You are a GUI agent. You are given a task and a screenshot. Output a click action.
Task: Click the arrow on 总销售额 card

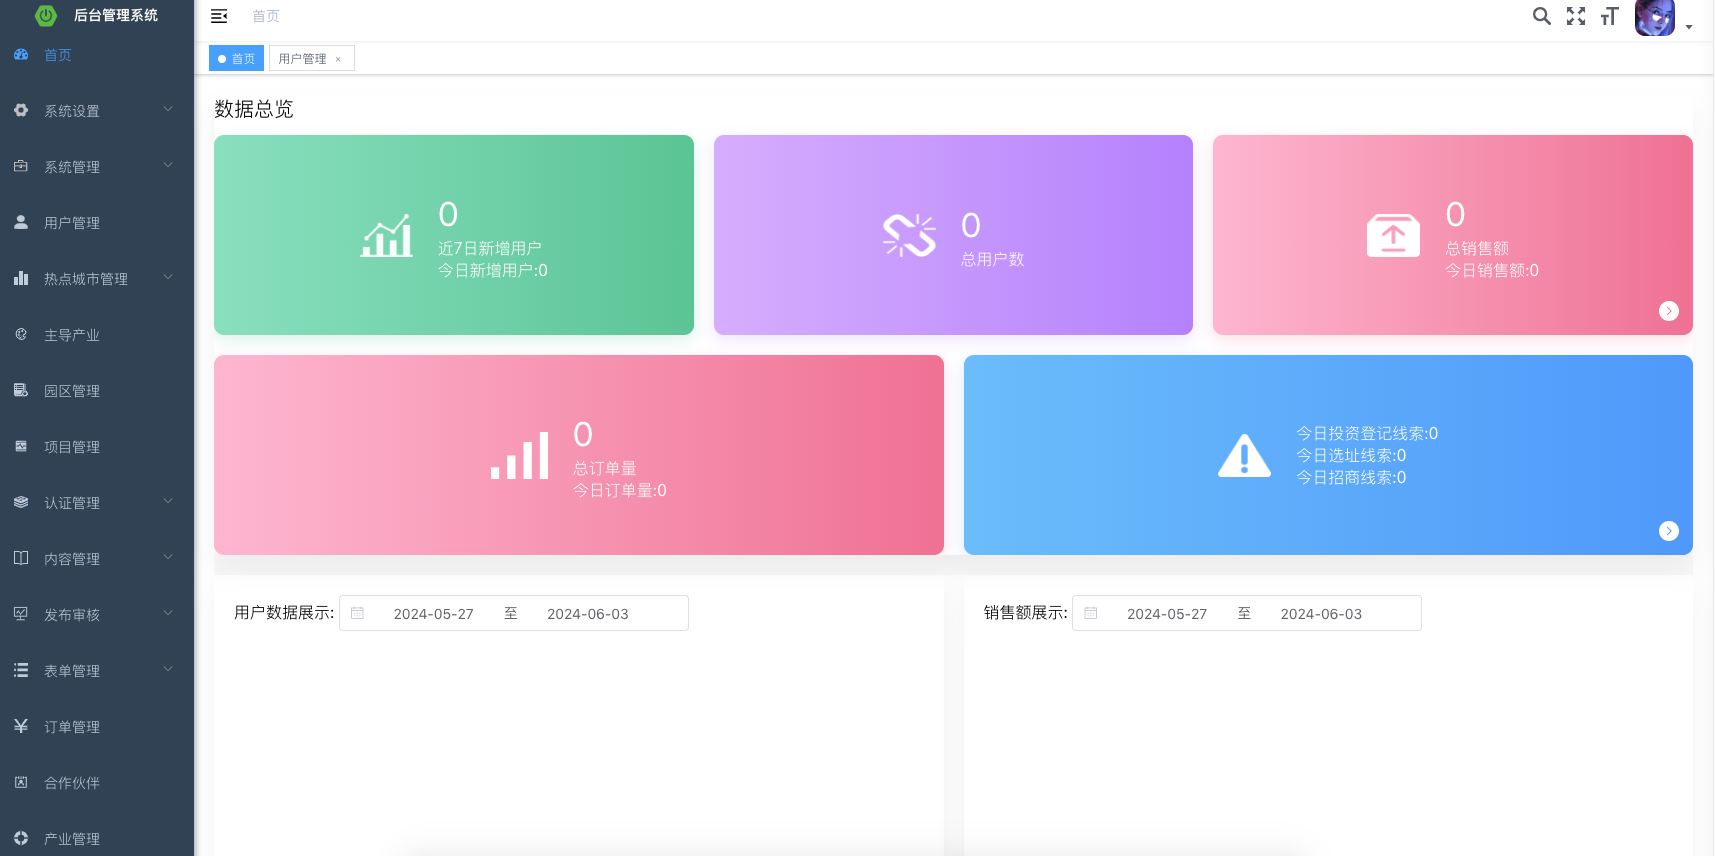click(1668, 311)
